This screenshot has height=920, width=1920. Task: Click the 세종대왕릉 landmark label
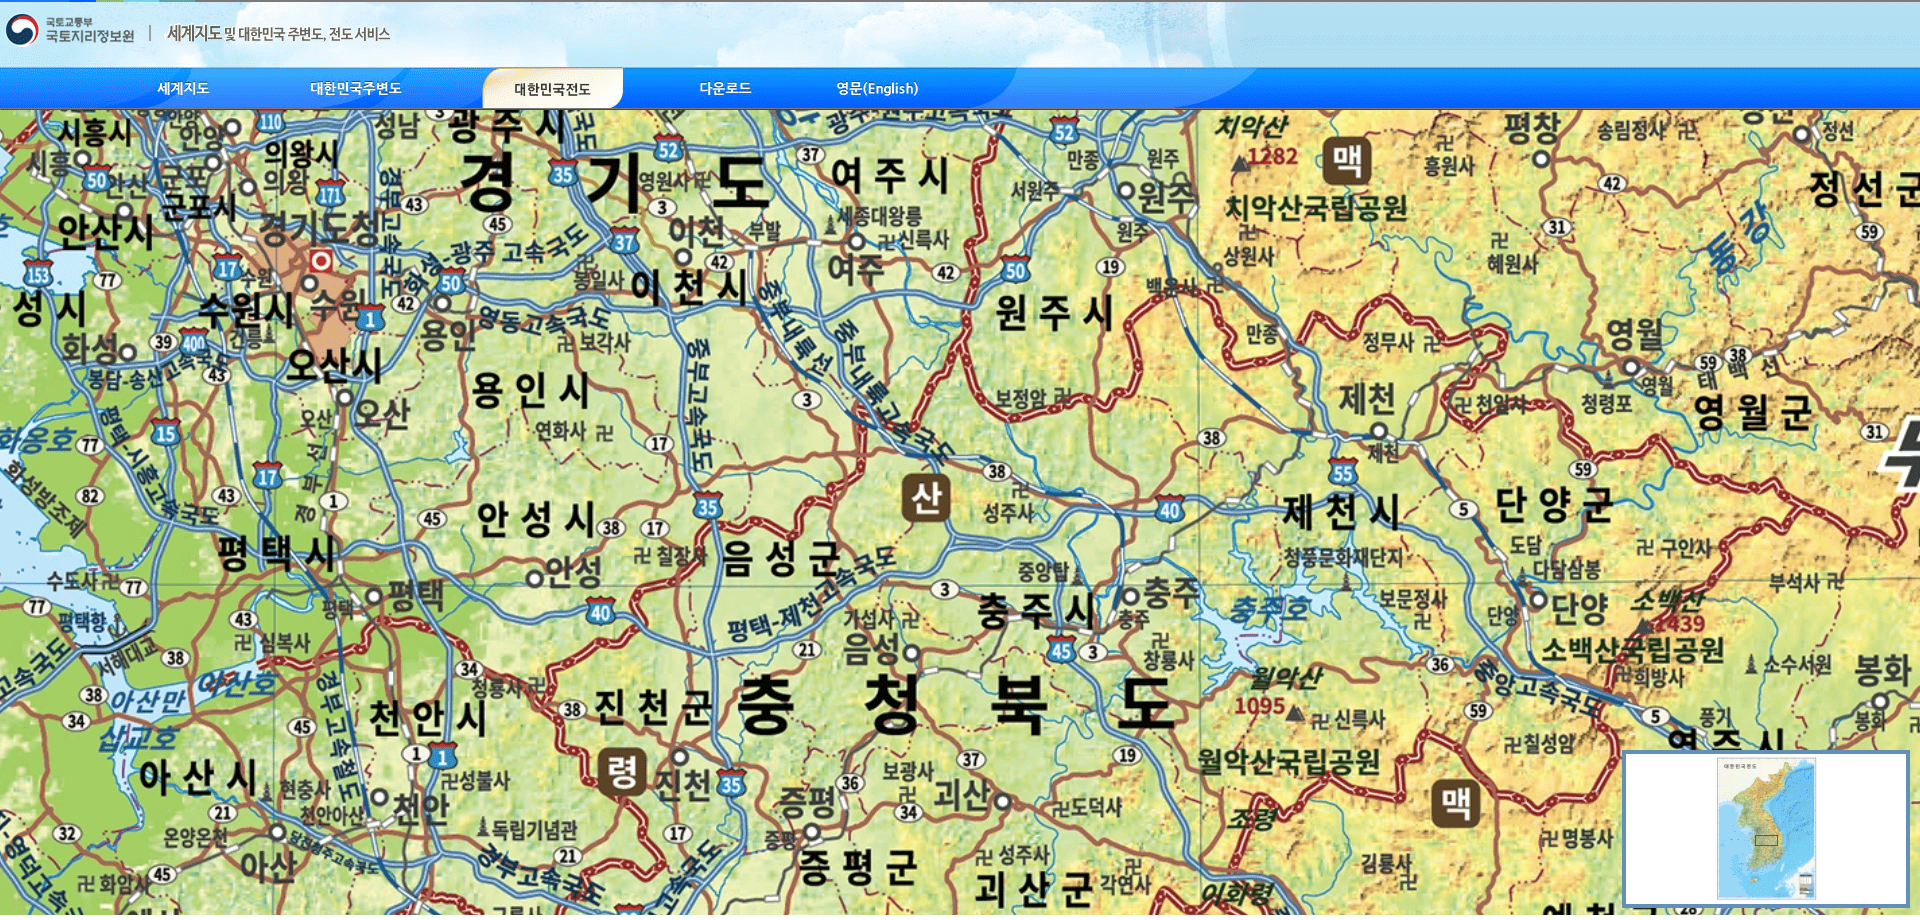[879, 215]
